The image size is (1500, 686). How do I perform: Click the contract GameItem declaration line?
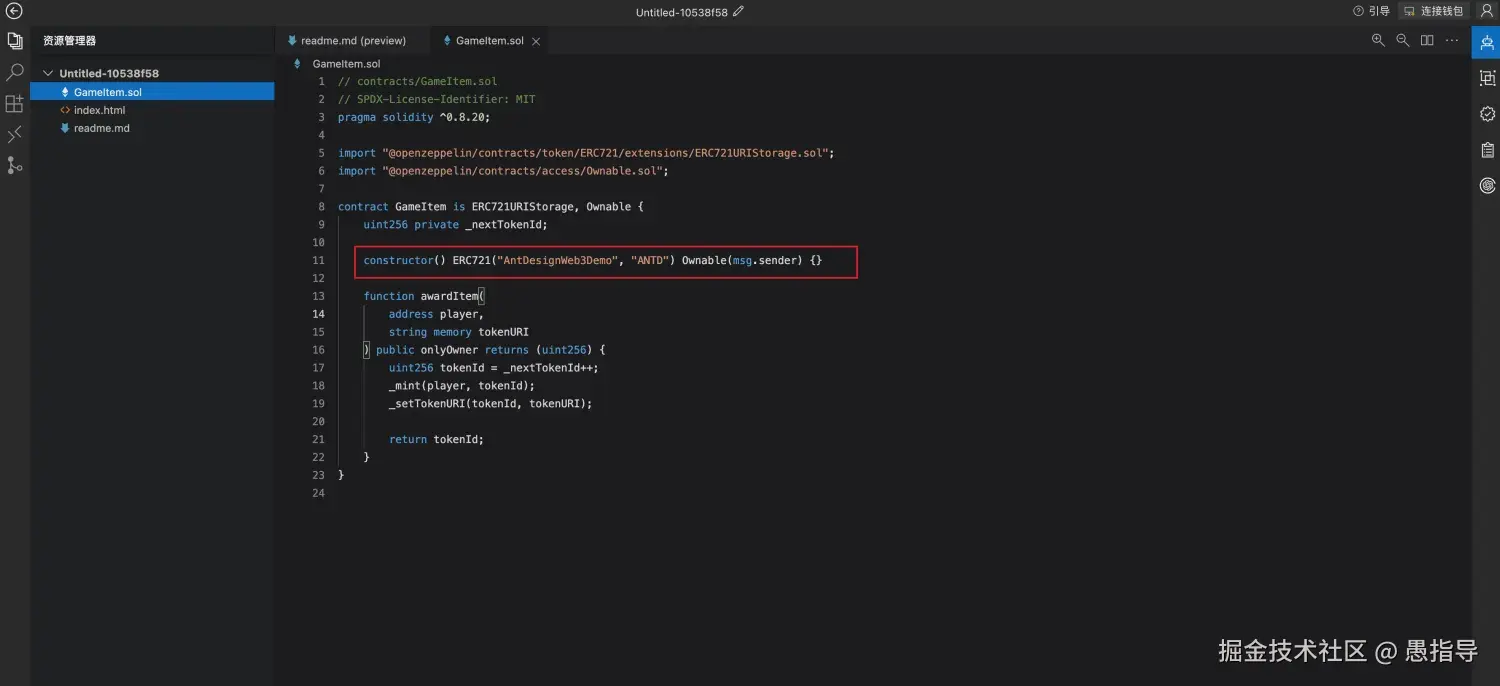(x=491, y=207)
